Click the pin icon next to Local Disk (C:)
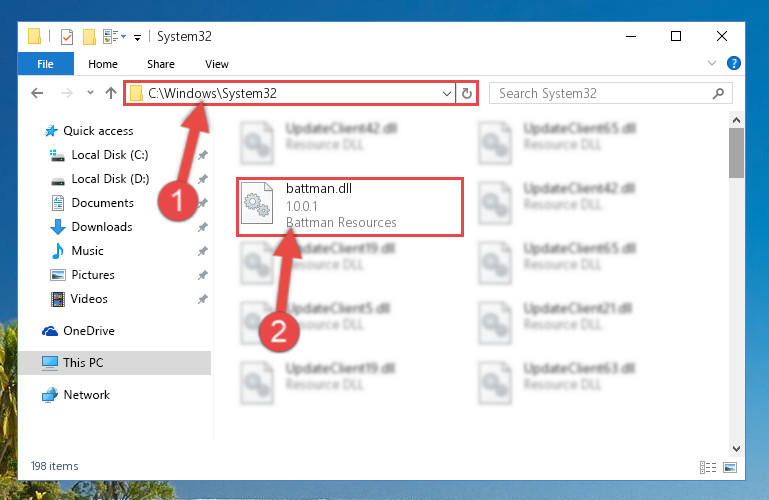Viewport: 769px width, 500px height. 202,155
